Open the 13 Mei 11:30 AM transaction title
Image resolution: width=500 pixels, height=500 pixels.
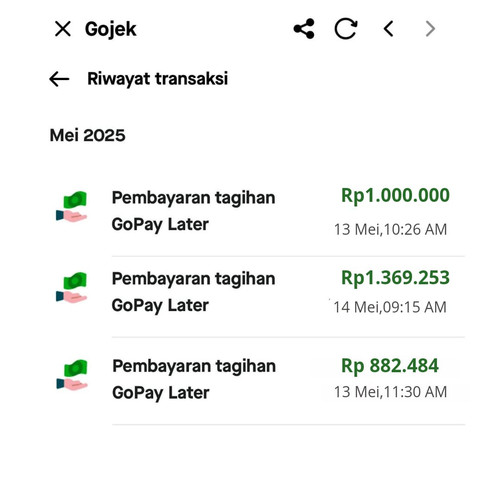194,379
